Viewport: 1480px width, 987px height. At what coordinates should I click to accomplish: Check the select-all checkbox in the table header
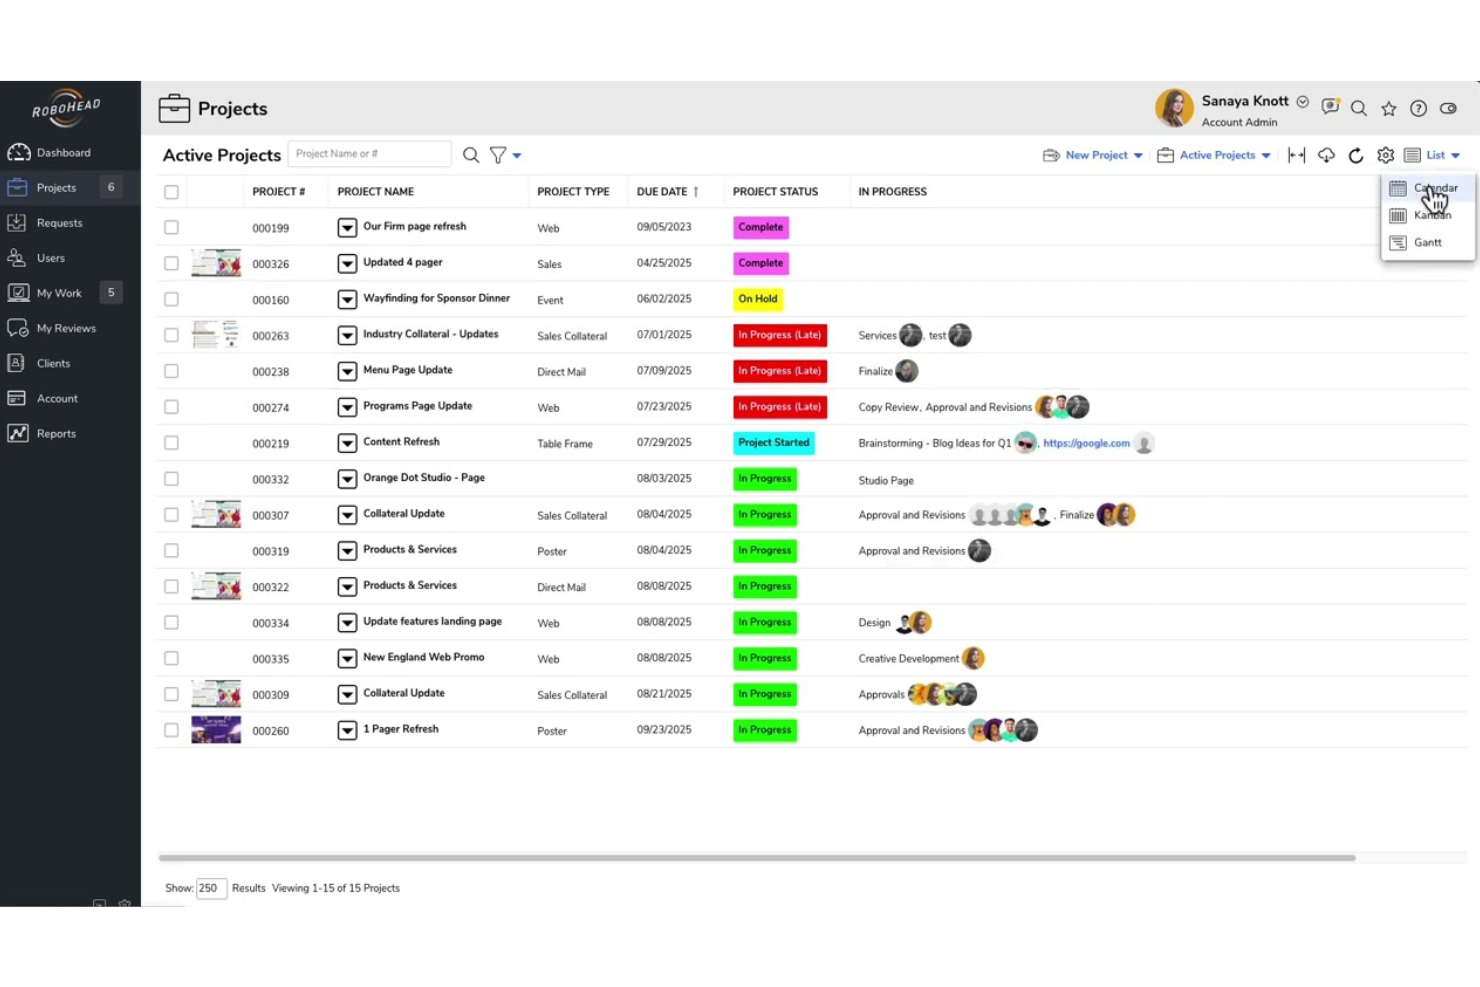click(171, 191)
